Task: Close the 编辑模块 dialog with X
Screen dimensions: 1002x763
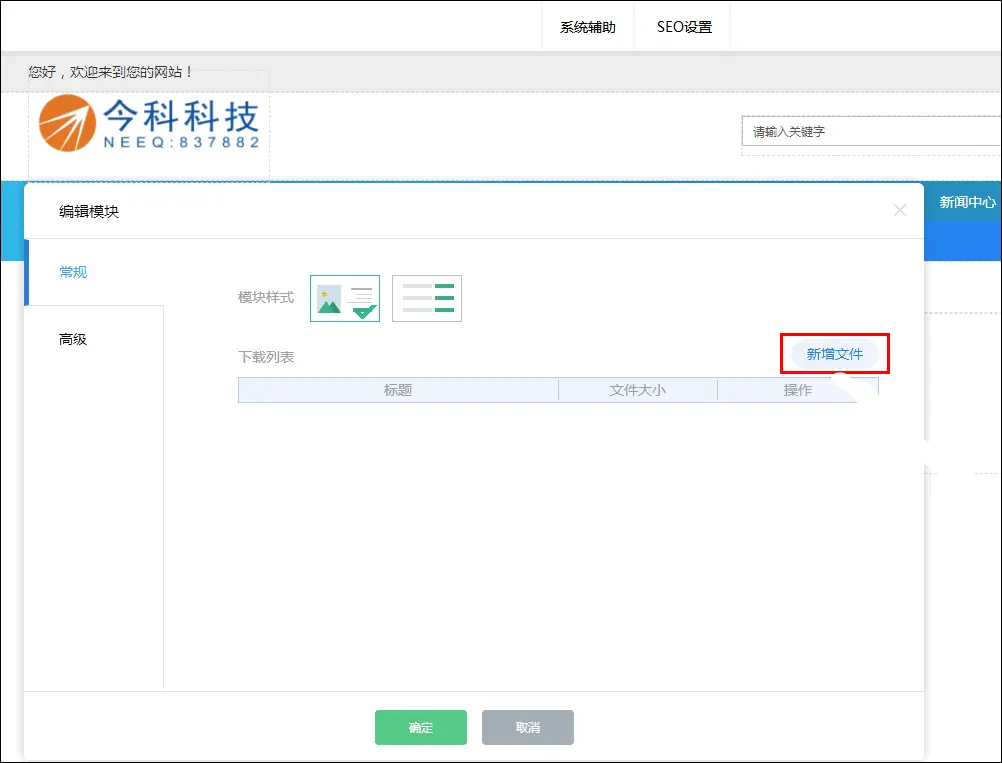Action: point(899,210)
